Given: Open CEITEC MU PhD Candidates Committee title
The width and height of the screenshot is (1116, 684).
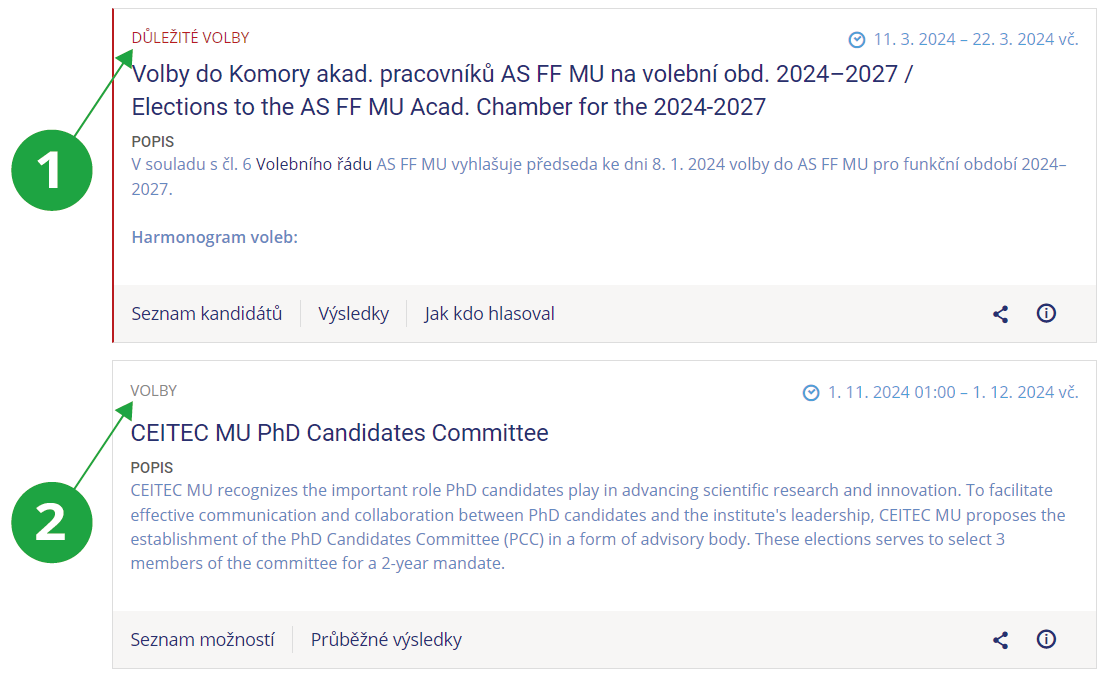Looking at the screenshot, I should 339,433.
